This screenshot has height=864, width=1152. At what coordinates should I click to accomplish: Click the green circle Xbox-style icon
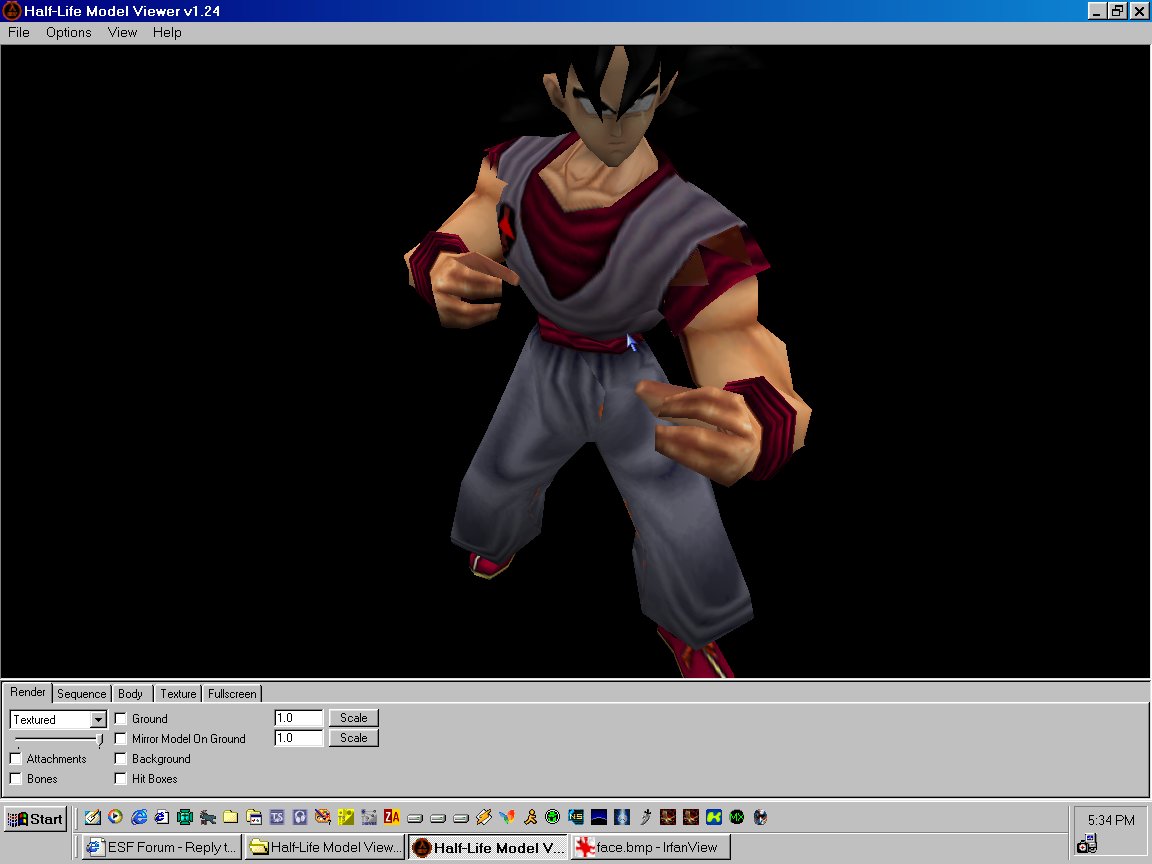552,817
